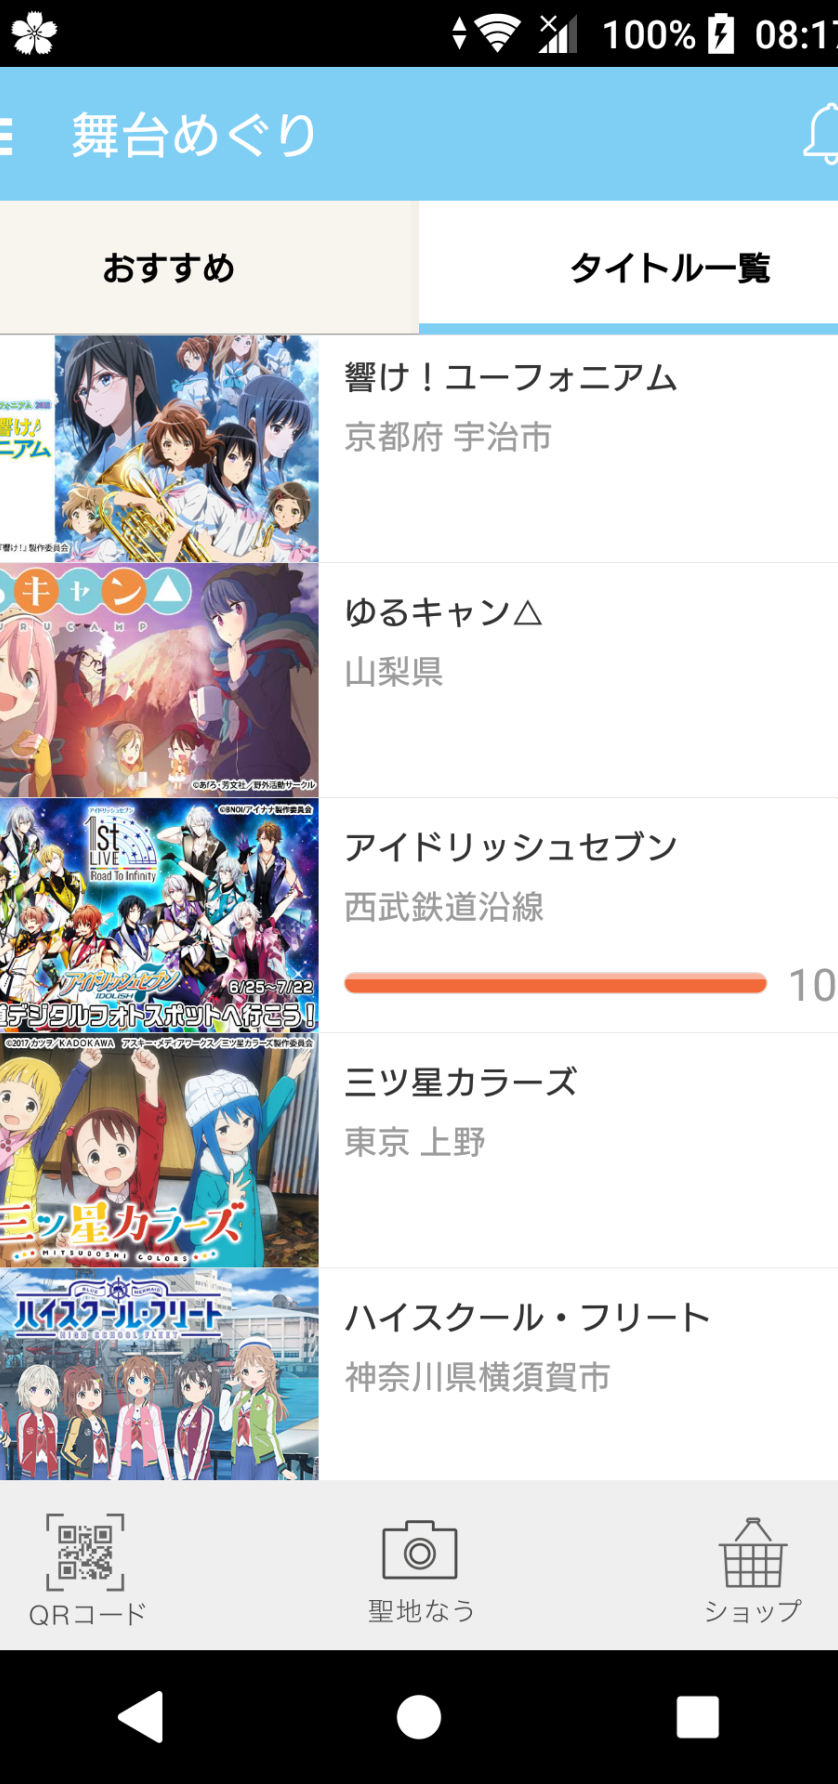Open the hamburger menu in header

tap(6, 136)
